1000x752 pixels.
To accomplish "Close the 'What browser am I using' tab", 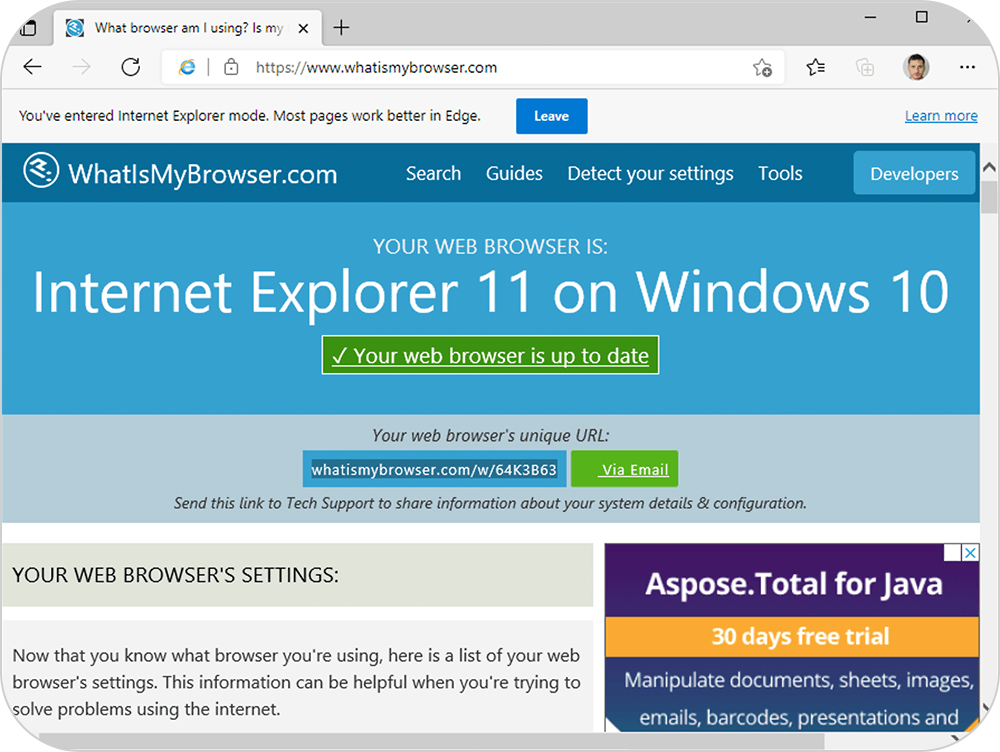I will click(304, 28).
